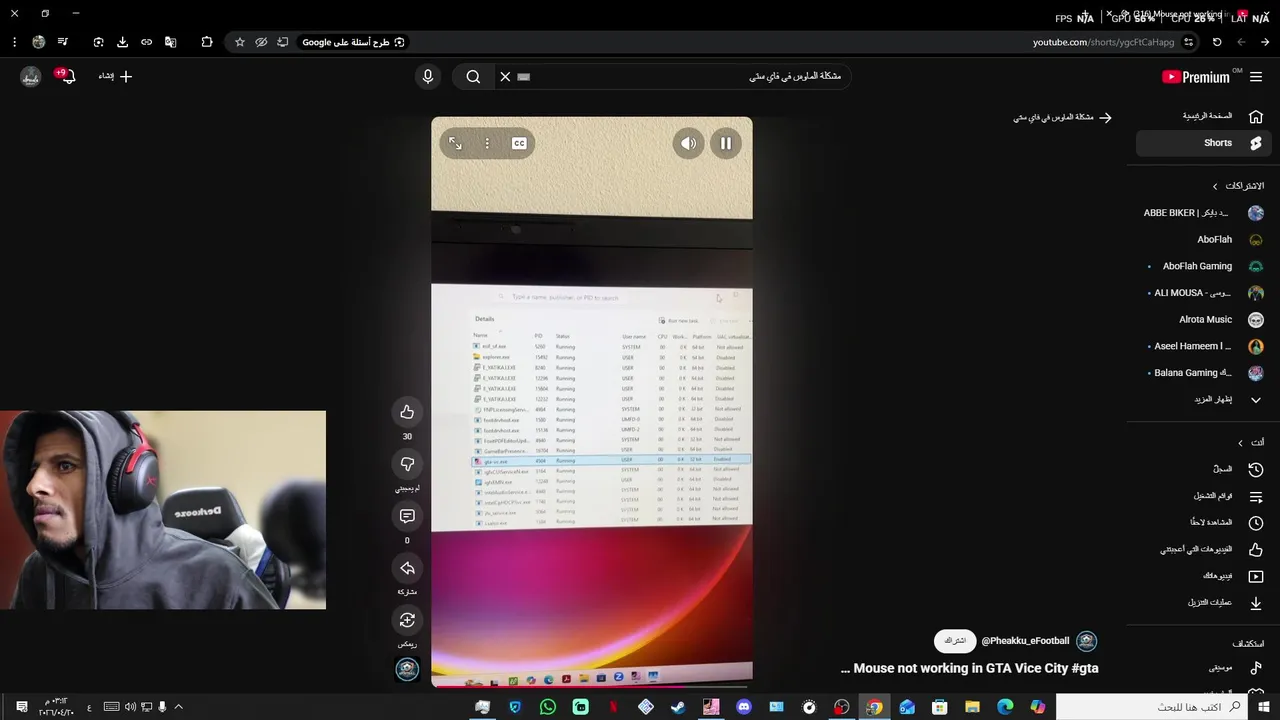Screen dimensions: 1280x720
Task: Open the browser extensions puzzle icon
Action: [207, 42]
